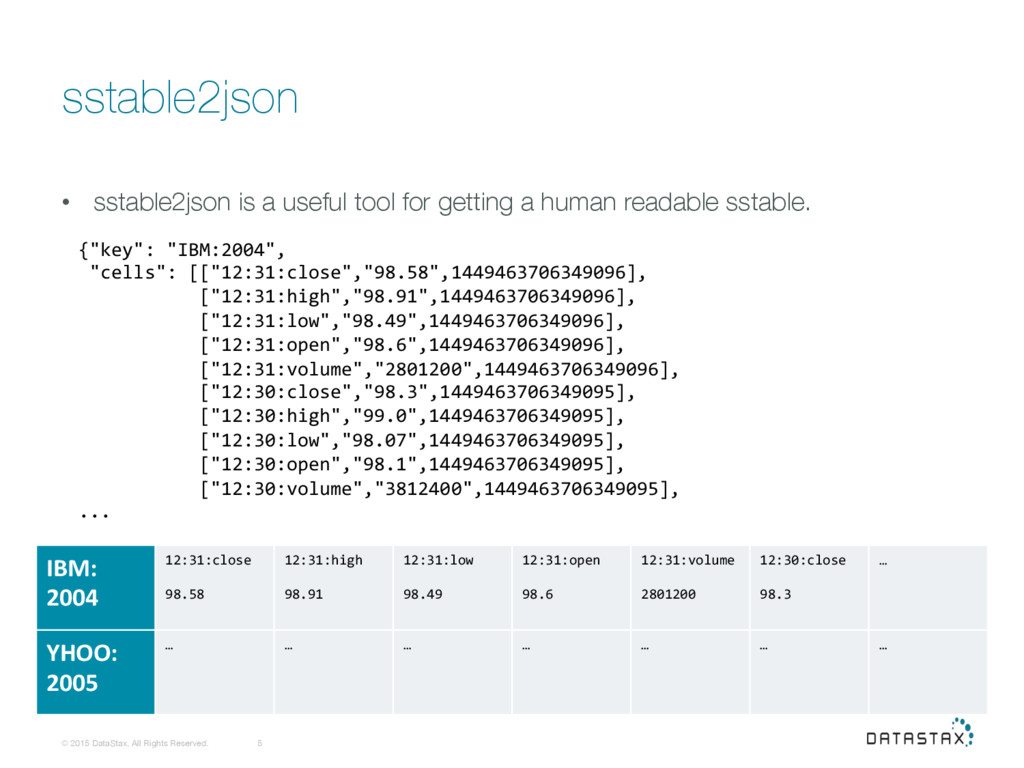Select the sstable2json slide title
Viewport: 1024px width, 768px height.
(x=180, y=99)
